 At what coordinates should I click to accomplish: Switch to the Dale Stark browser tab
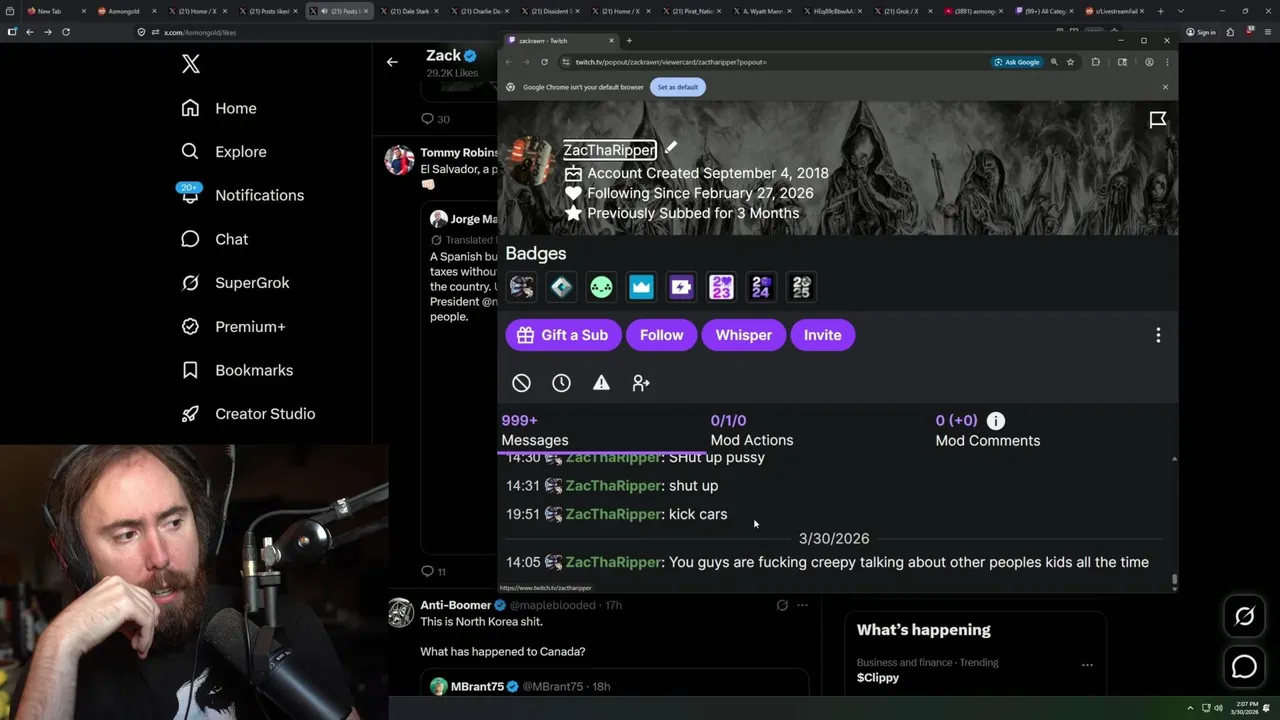pyautogui.click(x=408, y=11)
